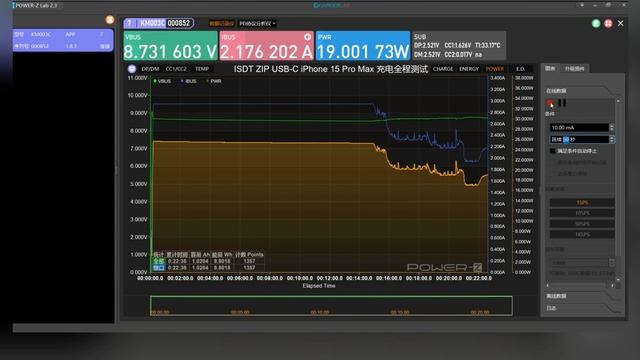Viewport: 640px width, 360px height.
Task: Toggle PWR series in chart legend
Action: (214, 81)
